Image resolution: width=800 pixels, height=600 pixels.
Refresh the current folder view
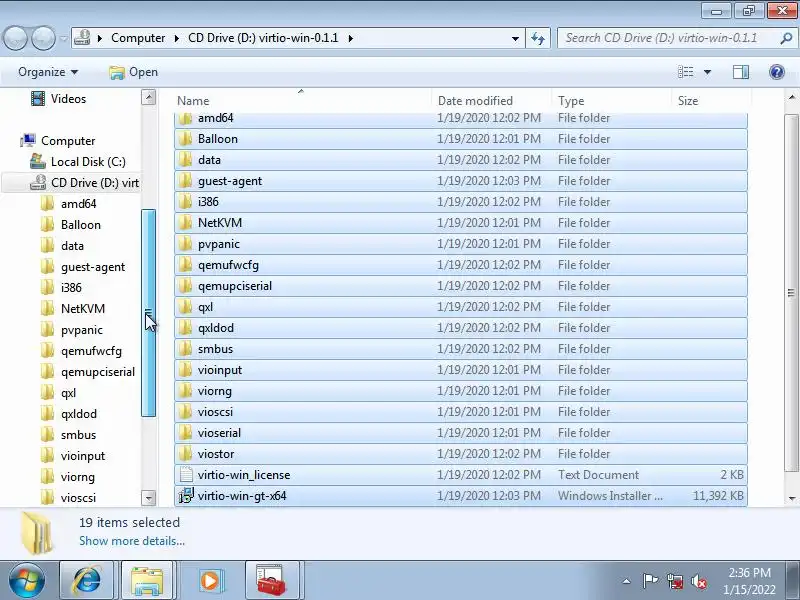(x=538, y=38)
